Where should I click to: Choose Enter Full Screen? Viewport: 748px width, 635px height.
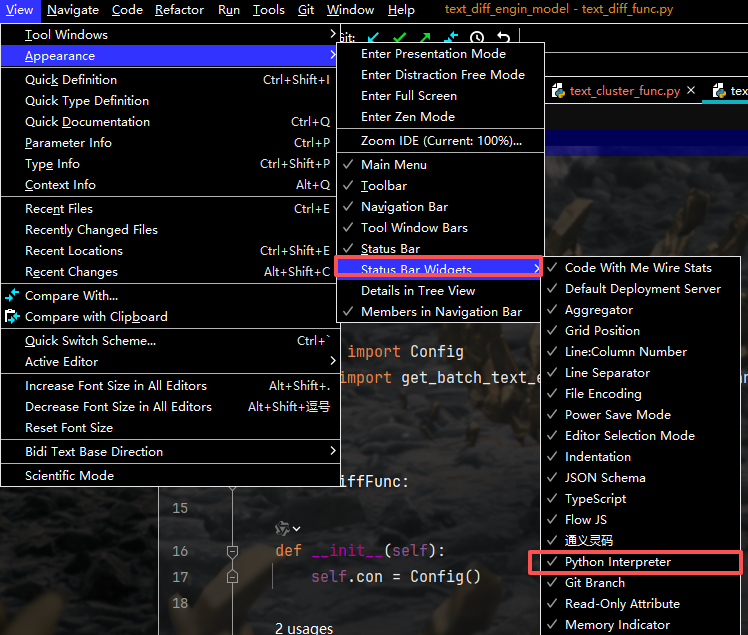tap(440, 96)
